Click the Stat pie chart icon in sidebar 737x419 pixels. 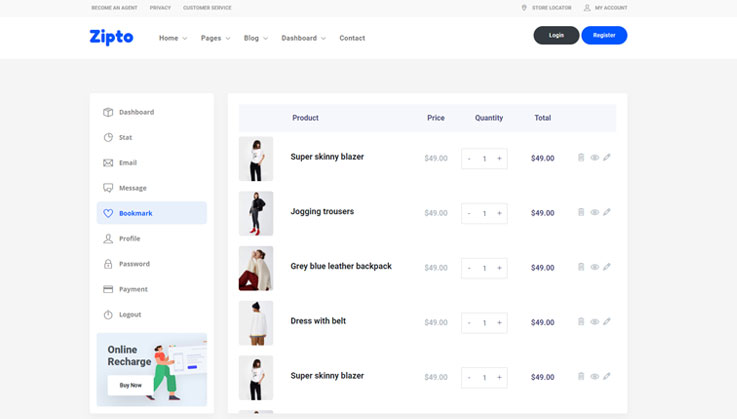coord(108,138)
